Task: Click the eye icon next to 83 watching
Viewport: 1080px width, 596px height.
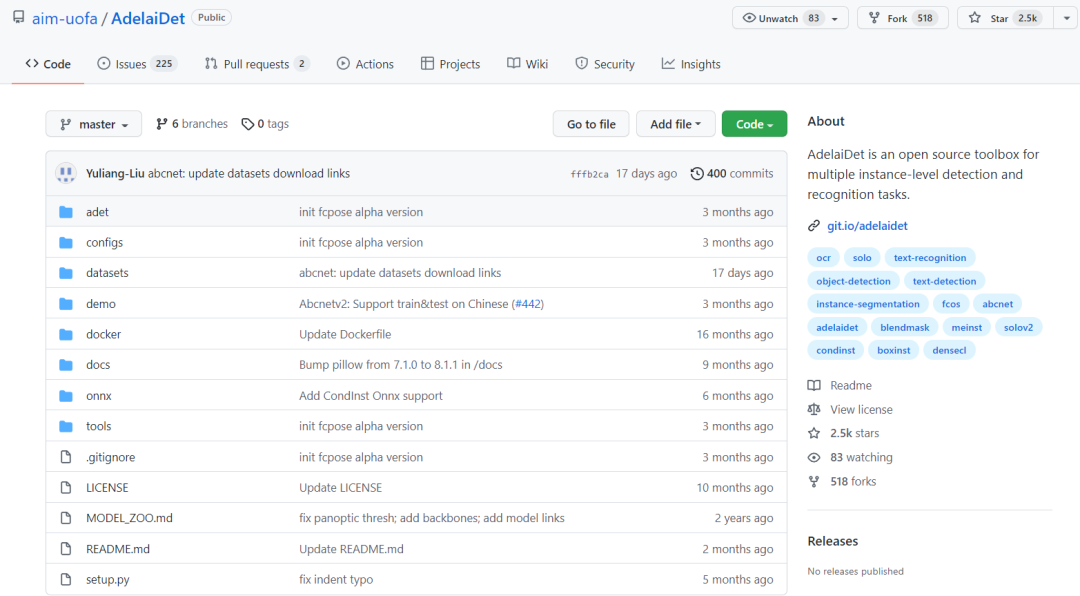Action: (x=814, y=457)
